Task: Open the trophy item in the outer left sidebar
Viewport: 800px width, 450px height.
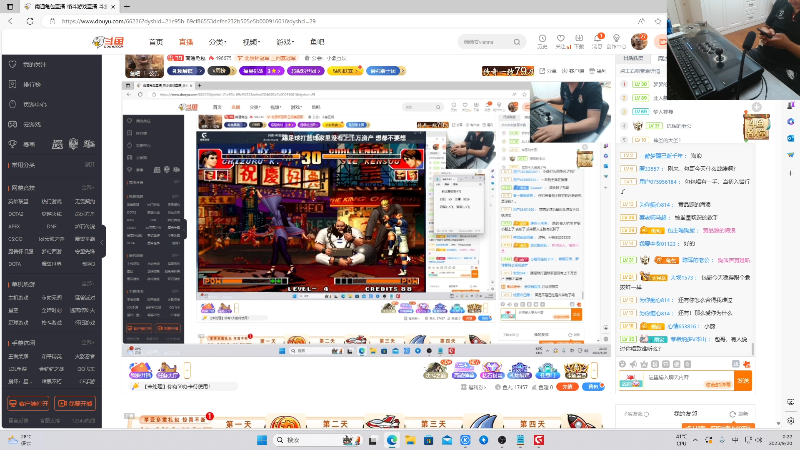Action: (22, 144)
